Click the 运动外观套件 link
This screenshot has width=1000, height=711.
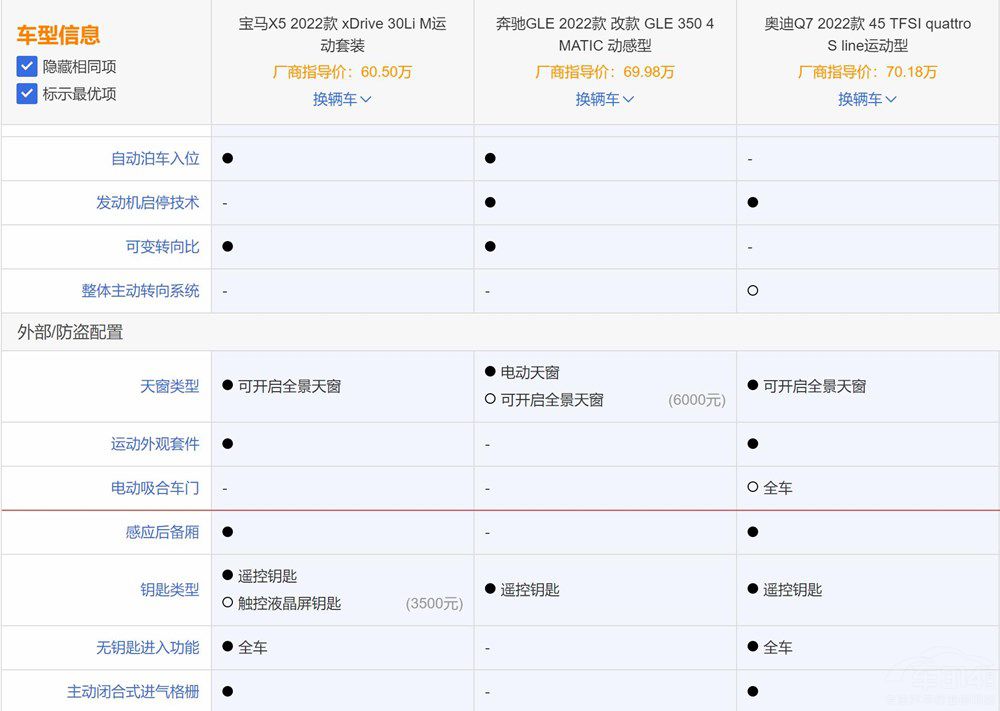[155, 443]
